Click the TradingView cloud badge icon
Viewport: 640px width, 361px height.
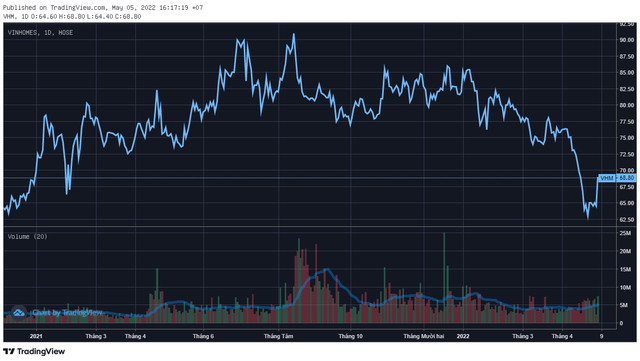coord(18,313)
